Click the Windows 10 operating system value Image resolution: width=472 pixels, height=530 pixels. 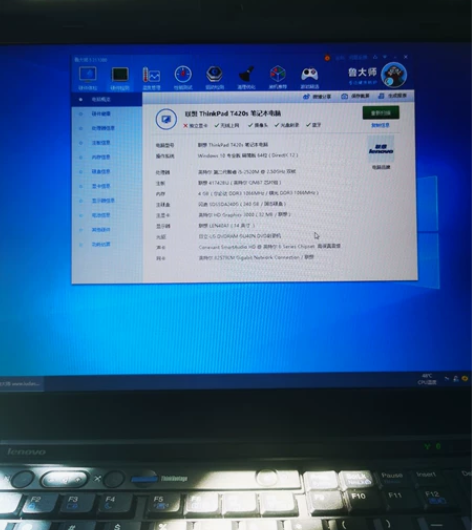[x=248, y=155]
